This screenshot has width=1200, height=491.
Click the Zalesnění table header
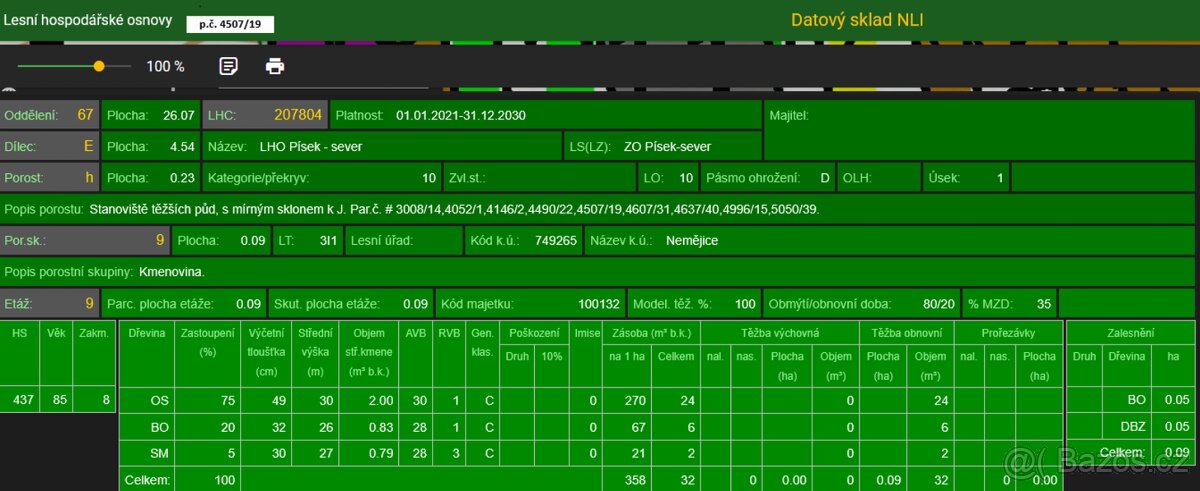1130,332
